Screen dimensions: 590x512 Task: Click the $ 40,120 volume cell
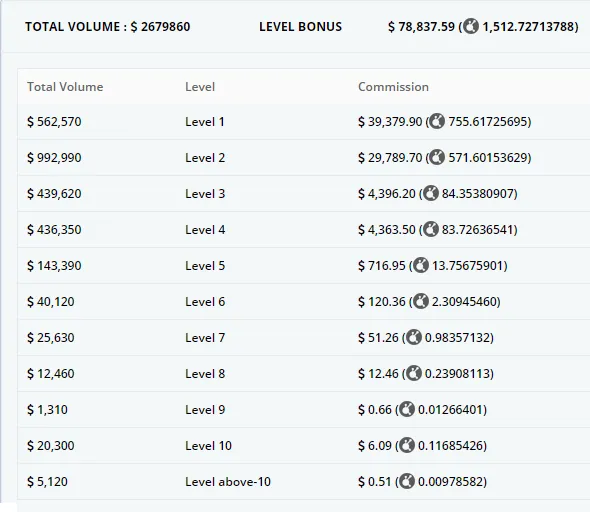(x=51, y=301)
